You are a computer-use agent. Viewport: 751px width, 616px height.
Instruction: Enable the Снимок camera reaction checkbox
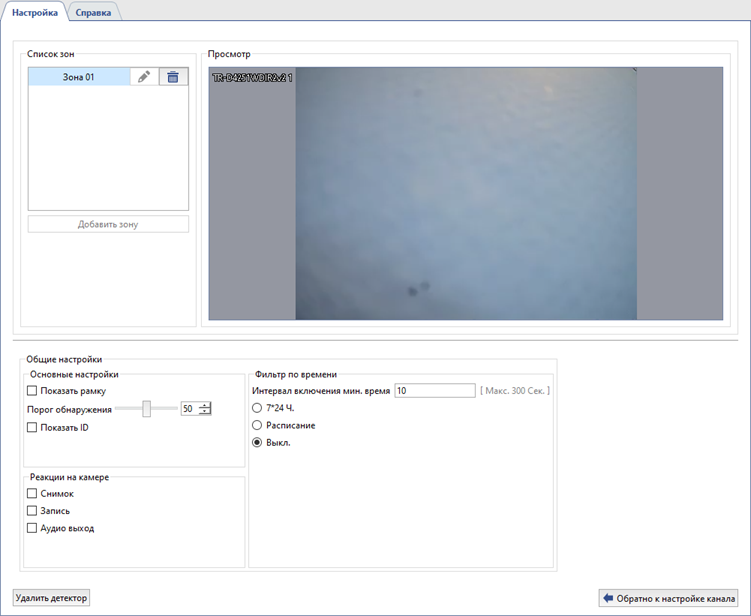33,494
